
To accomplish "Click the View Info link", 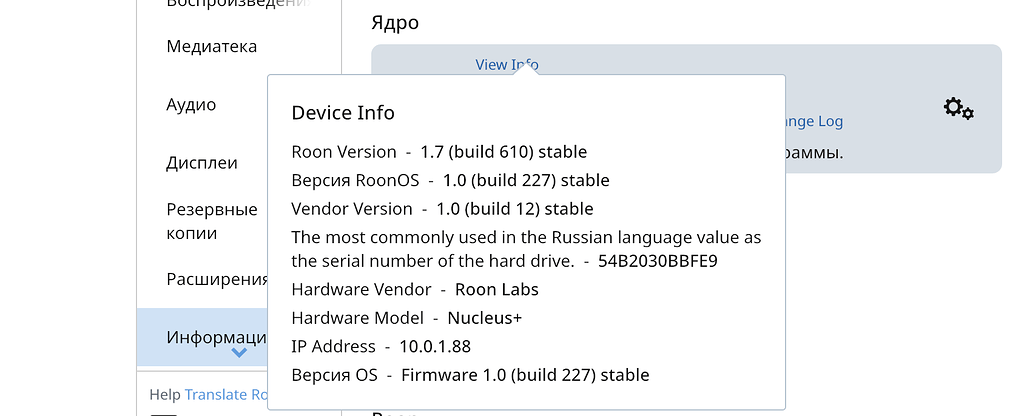I will [x=506, y=65].
